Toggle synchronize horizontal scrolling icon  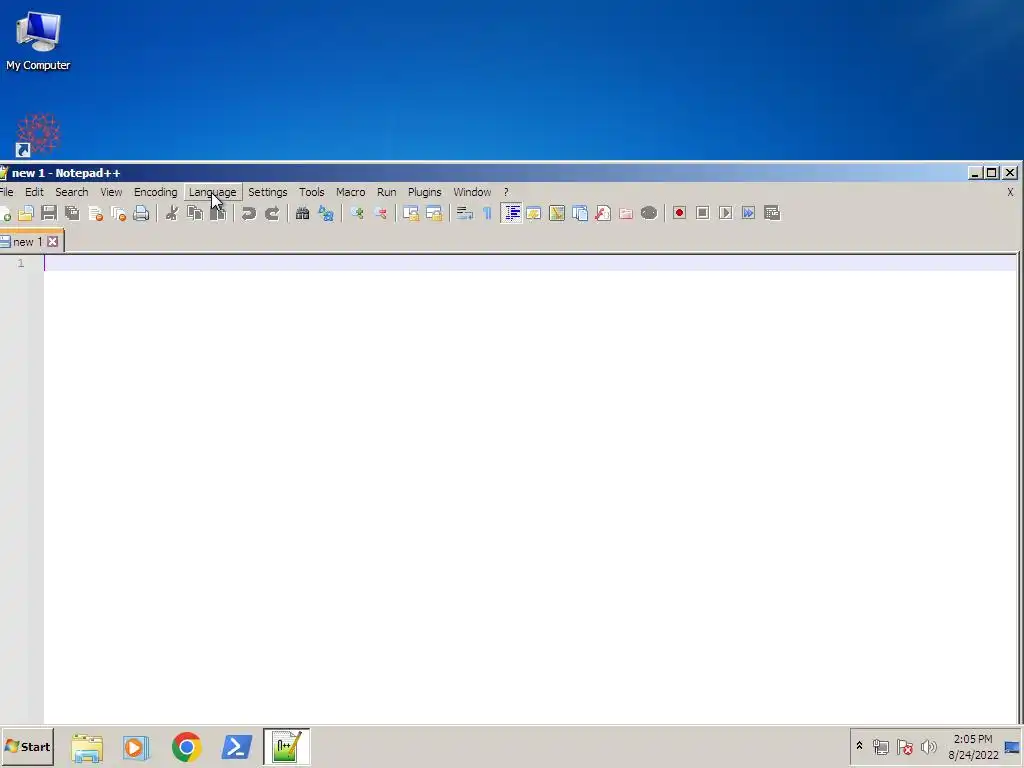click(434, 214)
